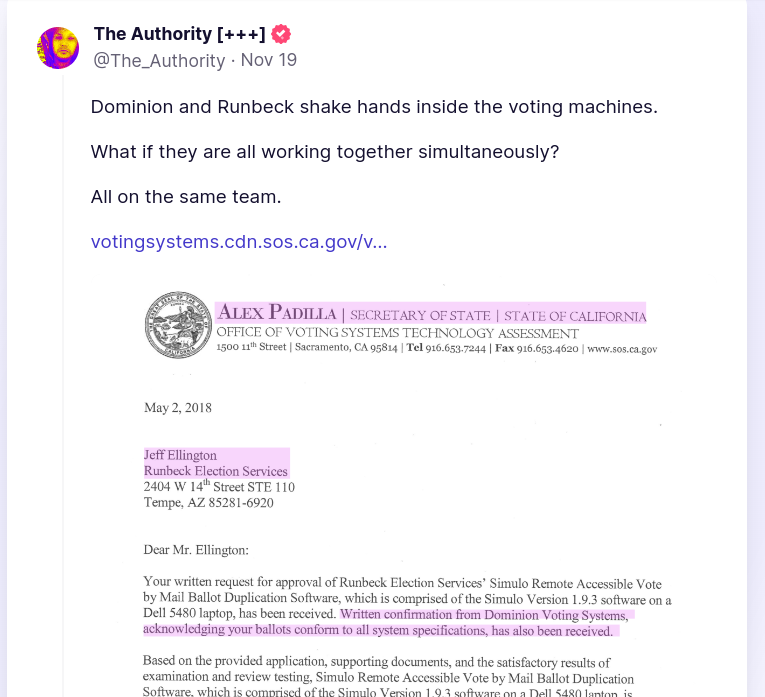
Task: Click the red verified badge
Action: point(281,34)
